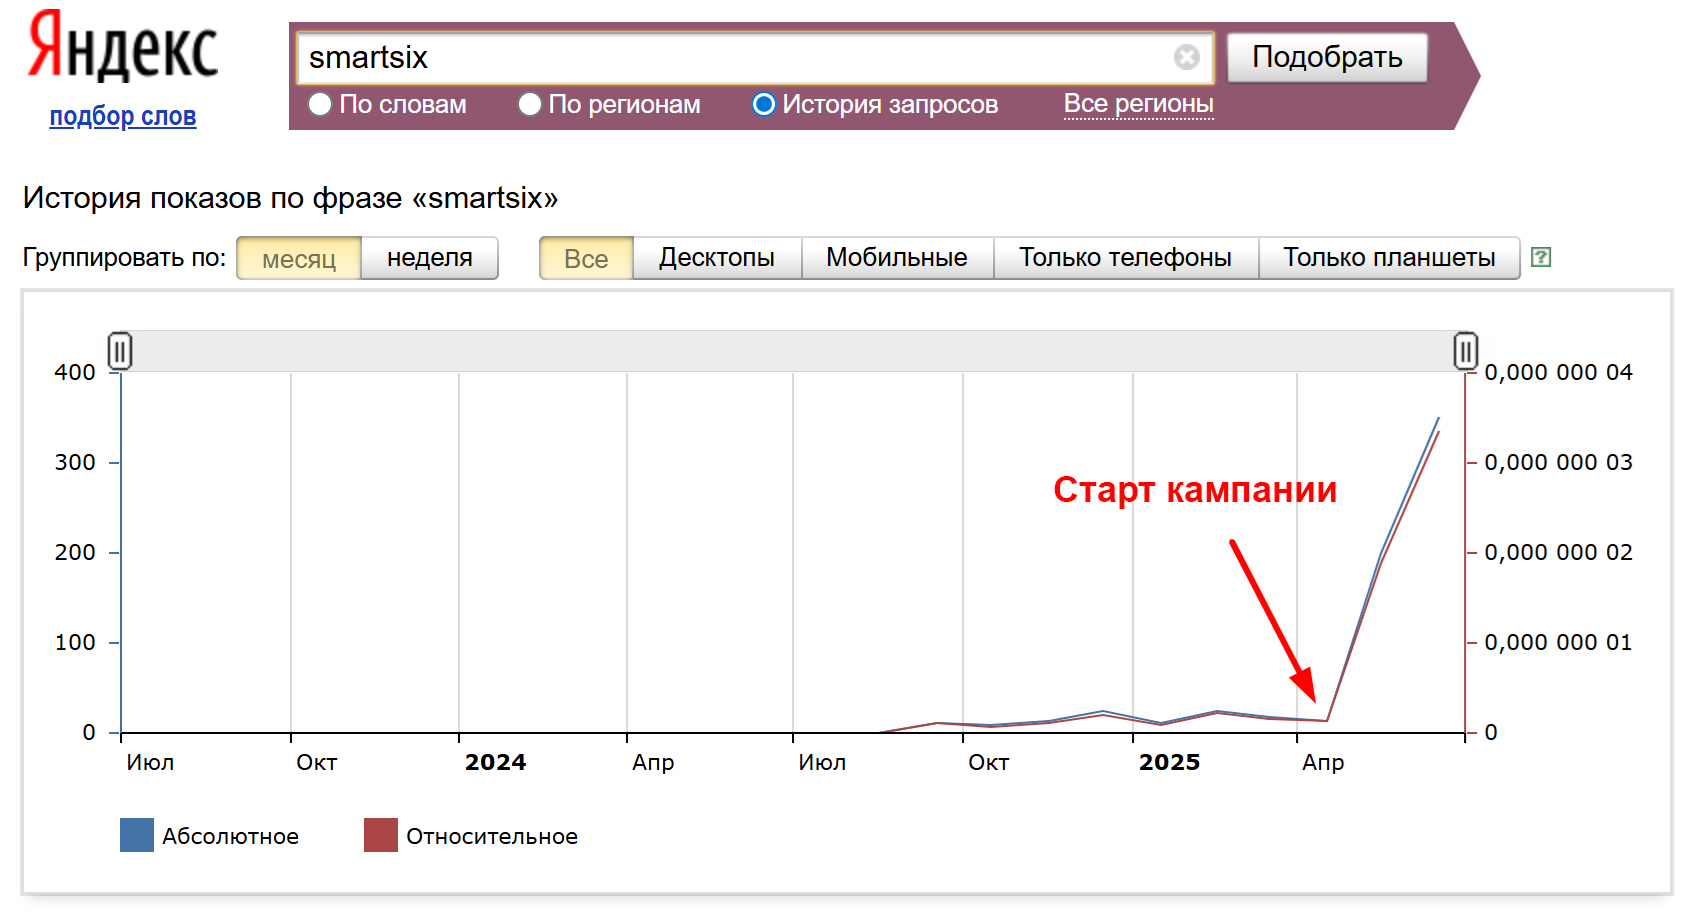Show the Все devices tab
Screen dimensions: 1692x914
(x=586, y=258)
